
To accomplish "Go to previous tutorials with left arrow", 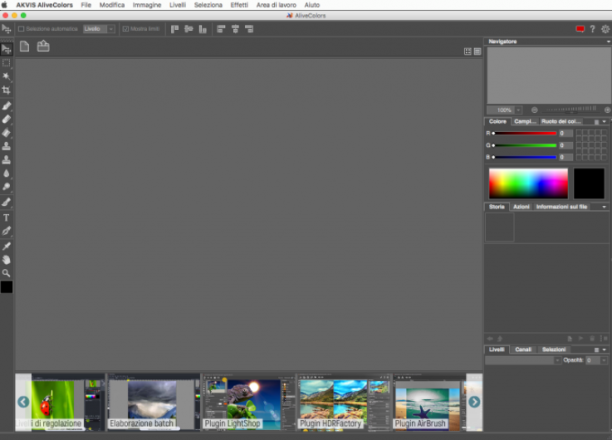I will [23, 402].
